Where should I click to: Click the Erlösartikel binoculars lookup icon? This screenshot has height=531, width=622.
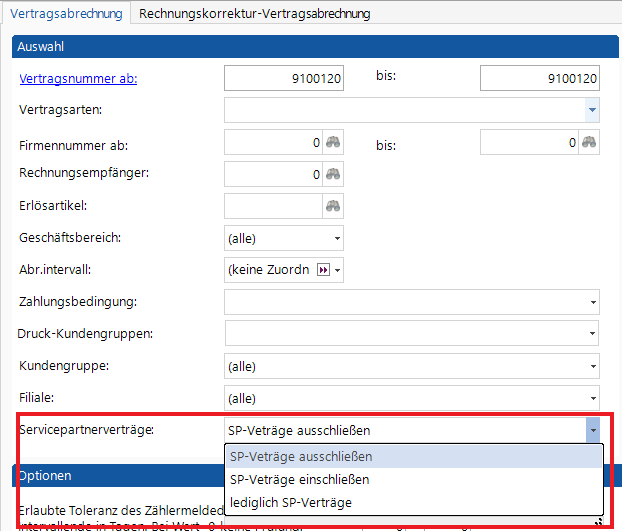click(333, 206)
